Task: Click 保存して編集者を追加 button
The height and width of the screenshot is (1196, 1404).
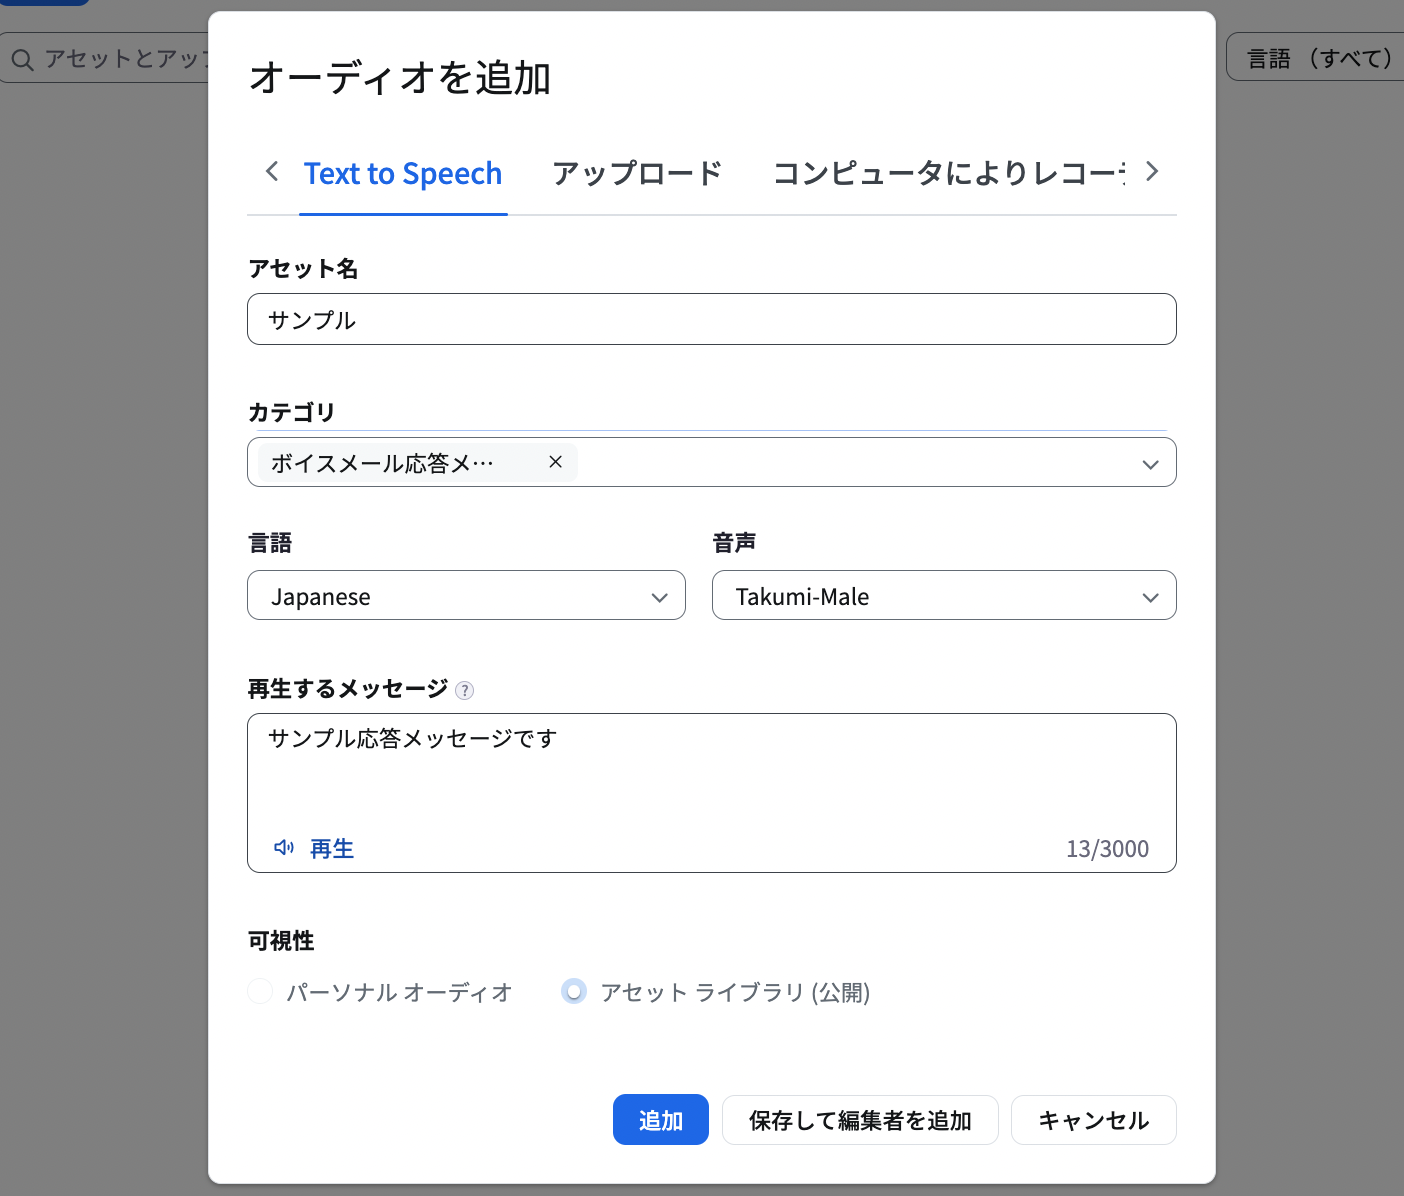Action: (860, 1120)
